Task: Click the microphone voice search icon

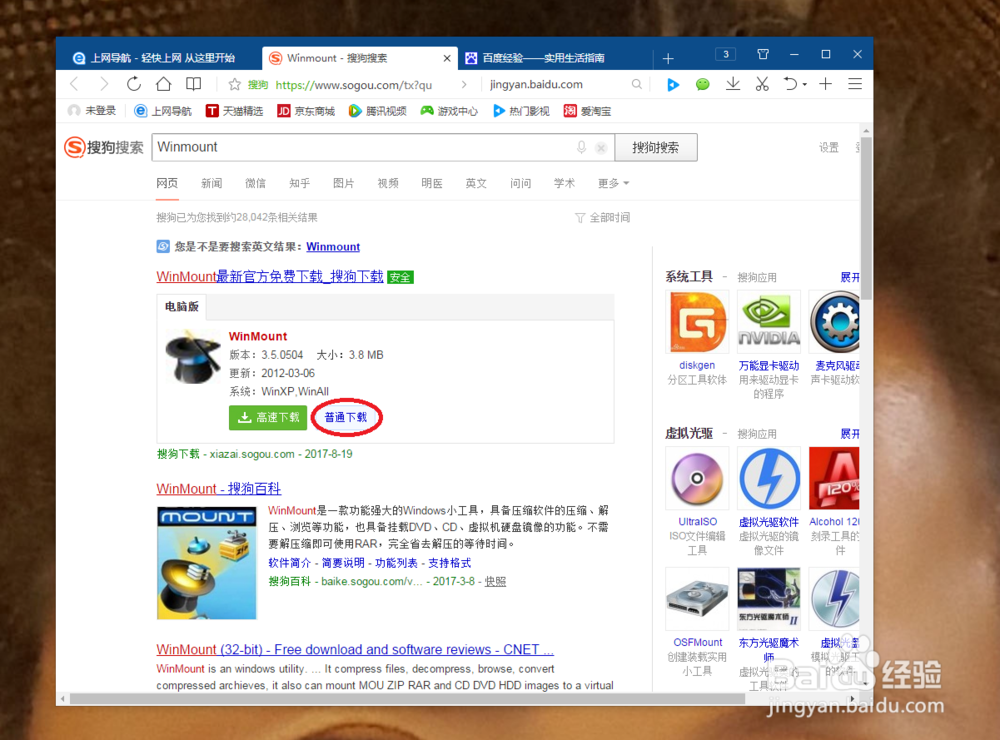Action: click(x=582, y=147)
